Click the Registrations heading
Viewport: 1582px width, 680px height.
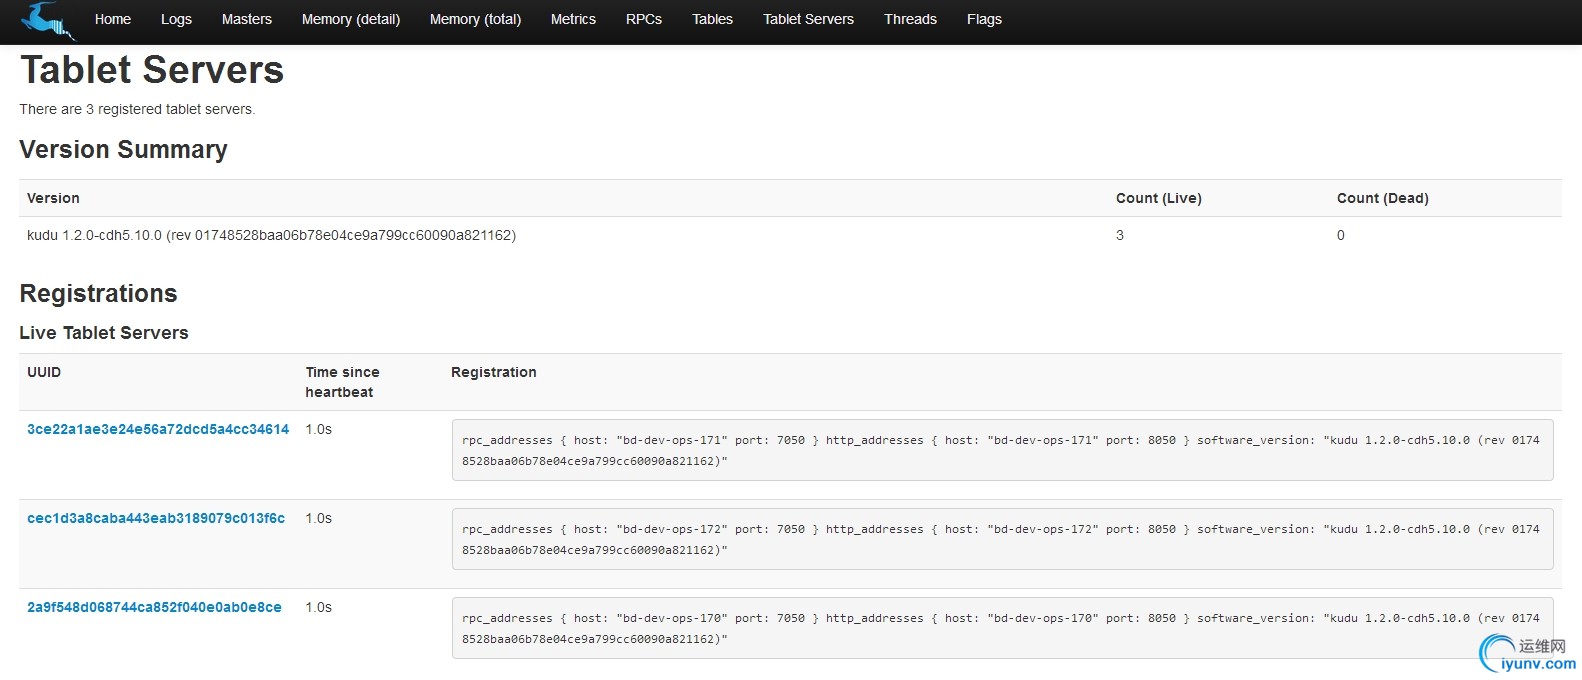pyautogui.click(x=98, y=293)
